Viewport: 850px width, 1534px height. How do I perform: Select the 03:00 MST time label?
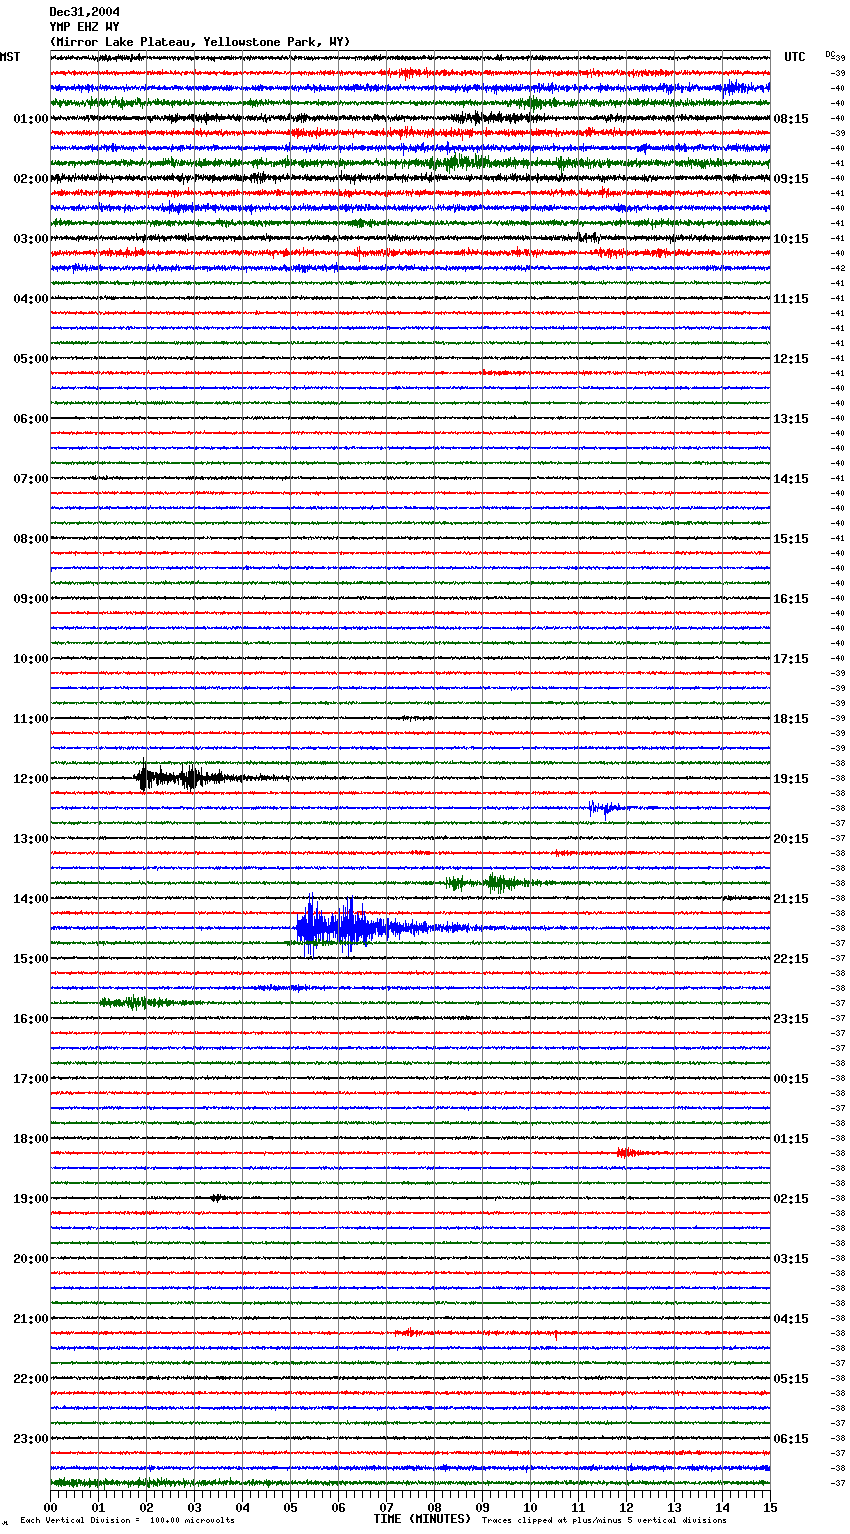31,239
